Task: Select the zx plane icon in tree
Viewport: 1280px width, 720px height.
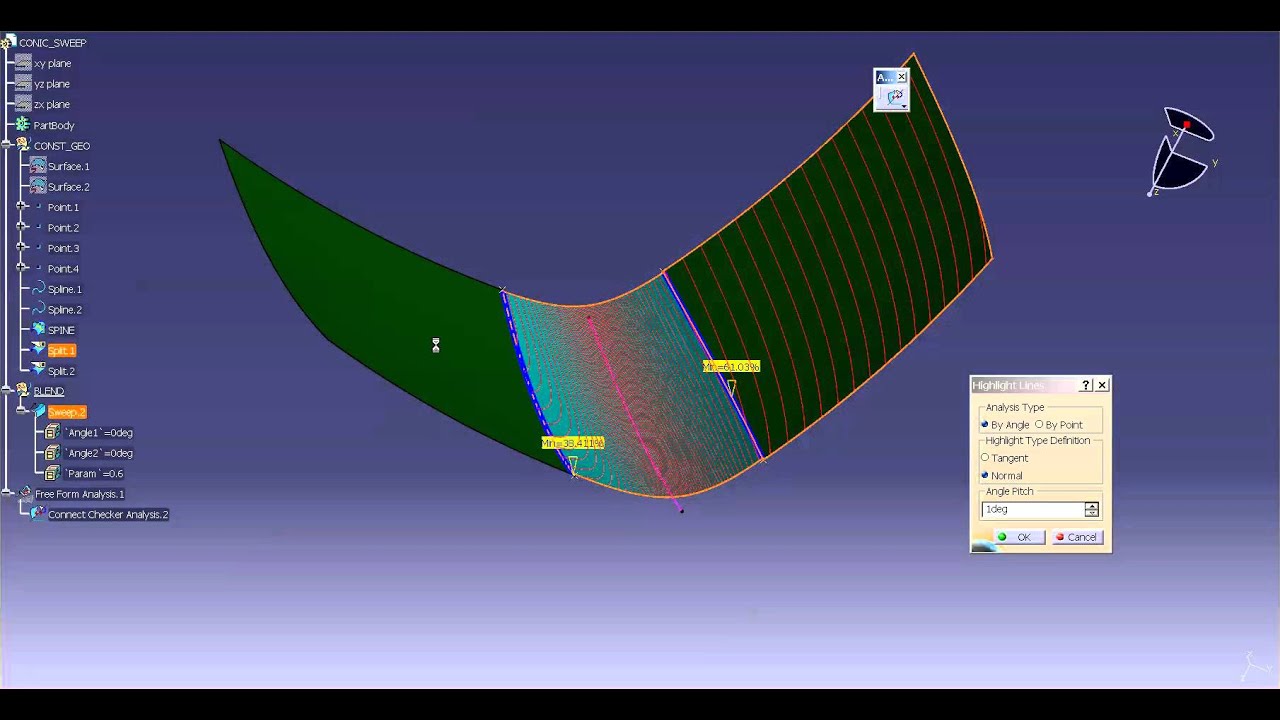Action: coord(23,104)
